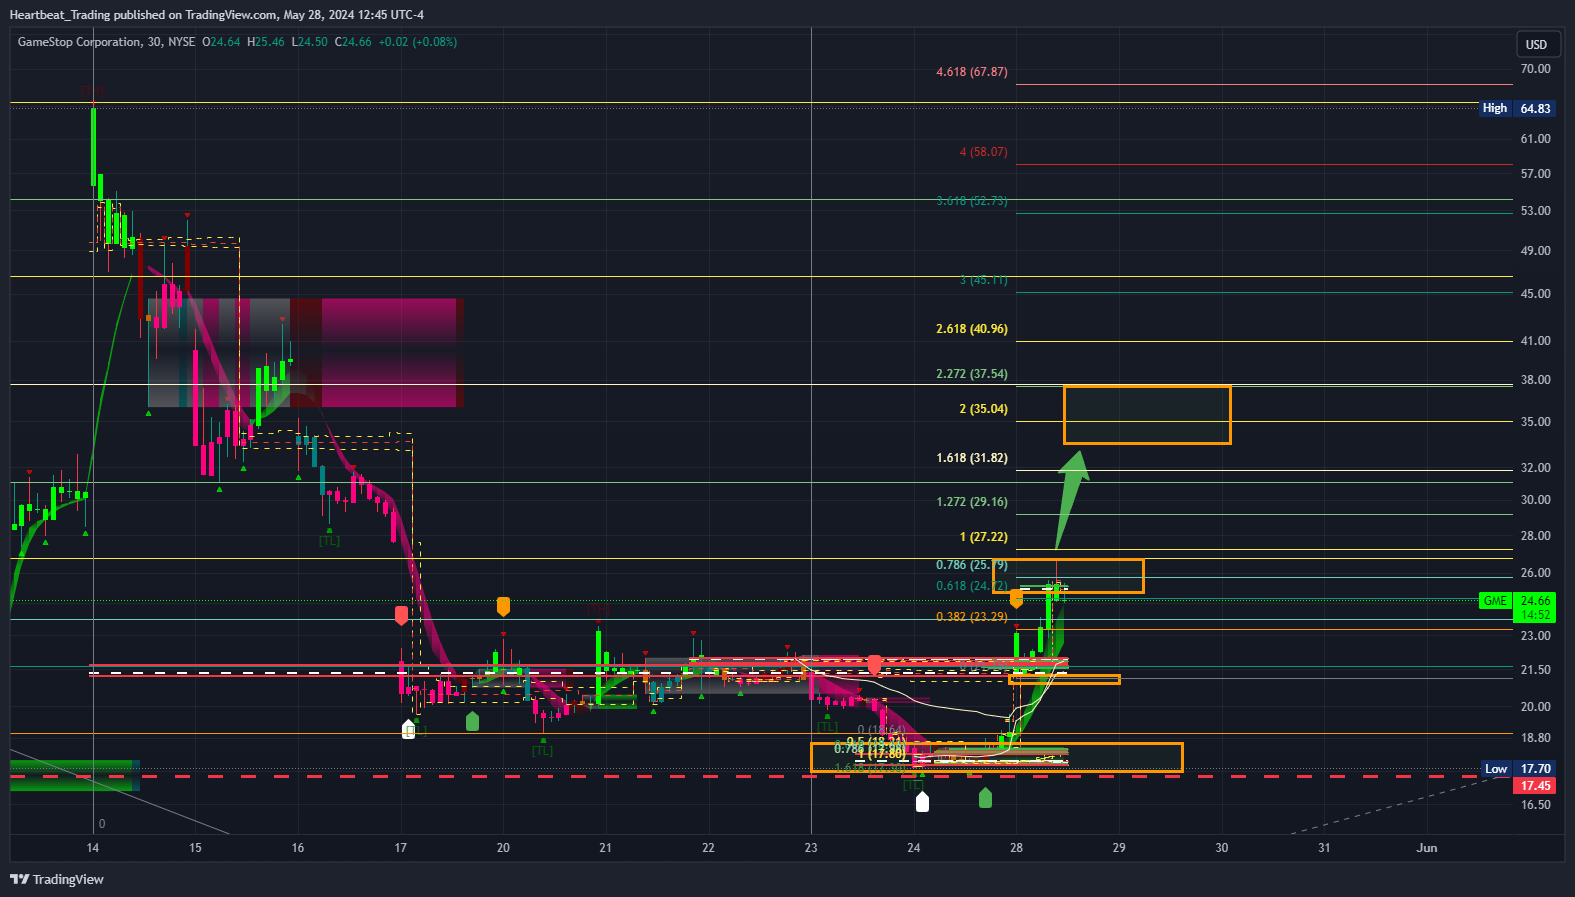This screenshot has height=897, width=1575.
Task: Click the close value C24.66
Action: click(353, 42)
